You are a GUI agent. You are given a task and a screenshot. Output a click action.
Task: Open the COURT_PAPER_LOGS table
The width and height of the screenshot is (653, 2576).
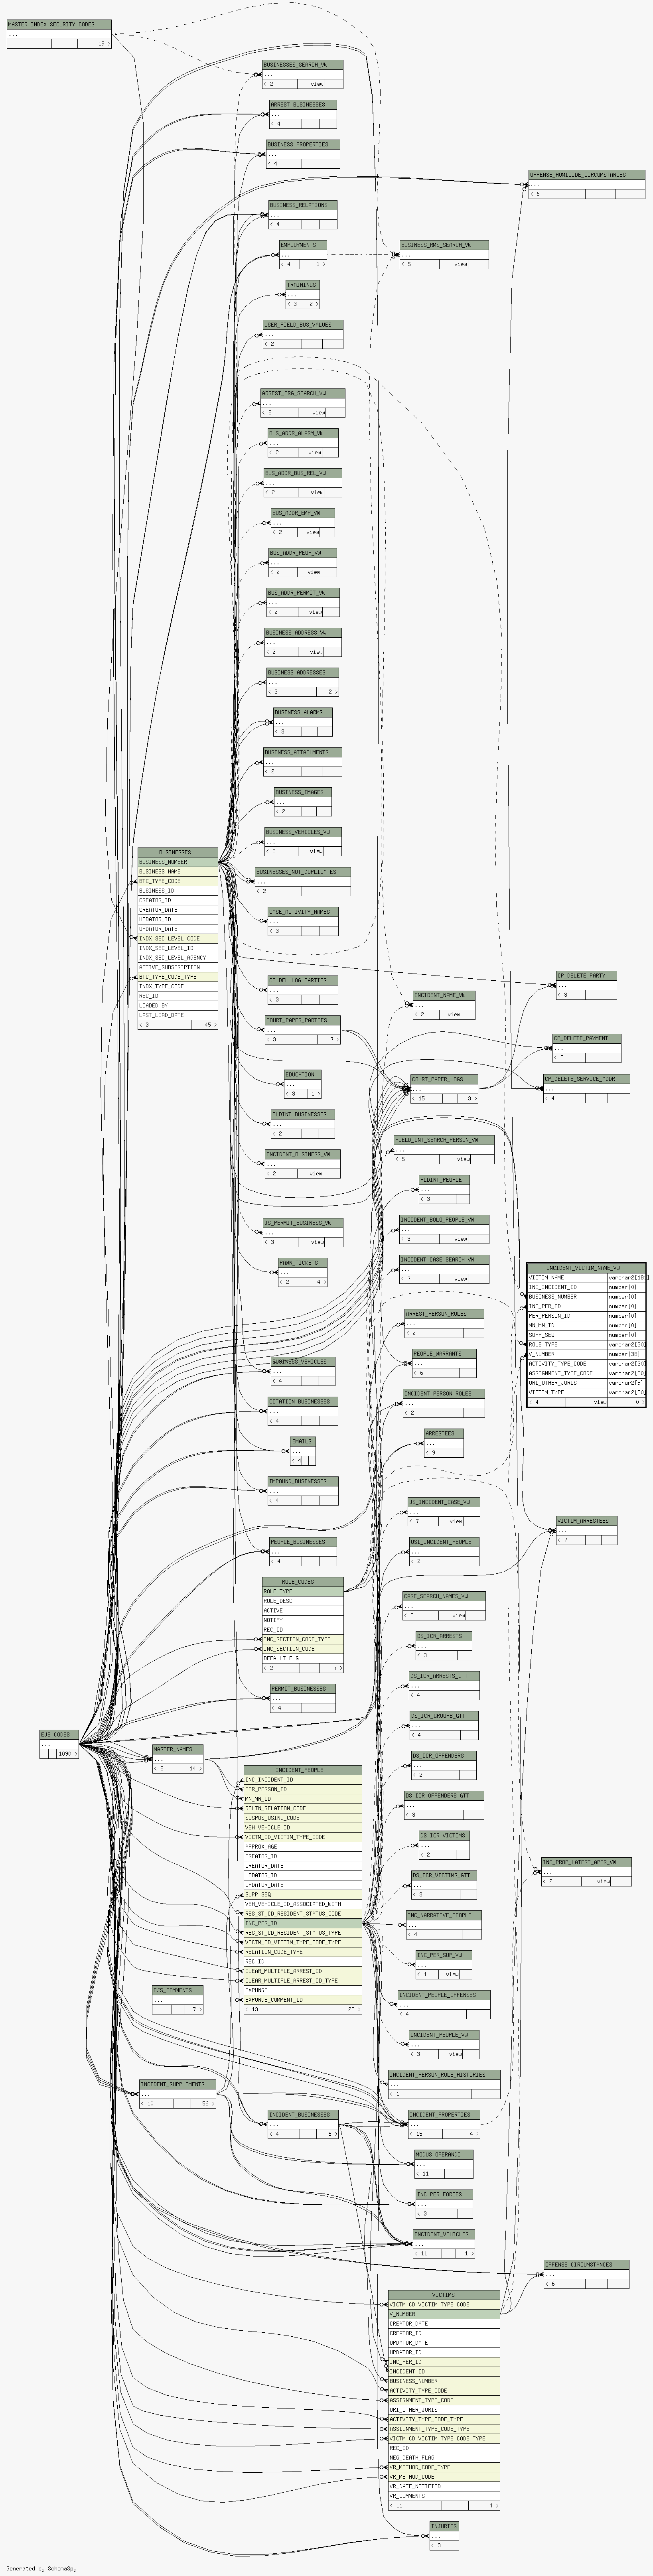tap(444, 1080)
